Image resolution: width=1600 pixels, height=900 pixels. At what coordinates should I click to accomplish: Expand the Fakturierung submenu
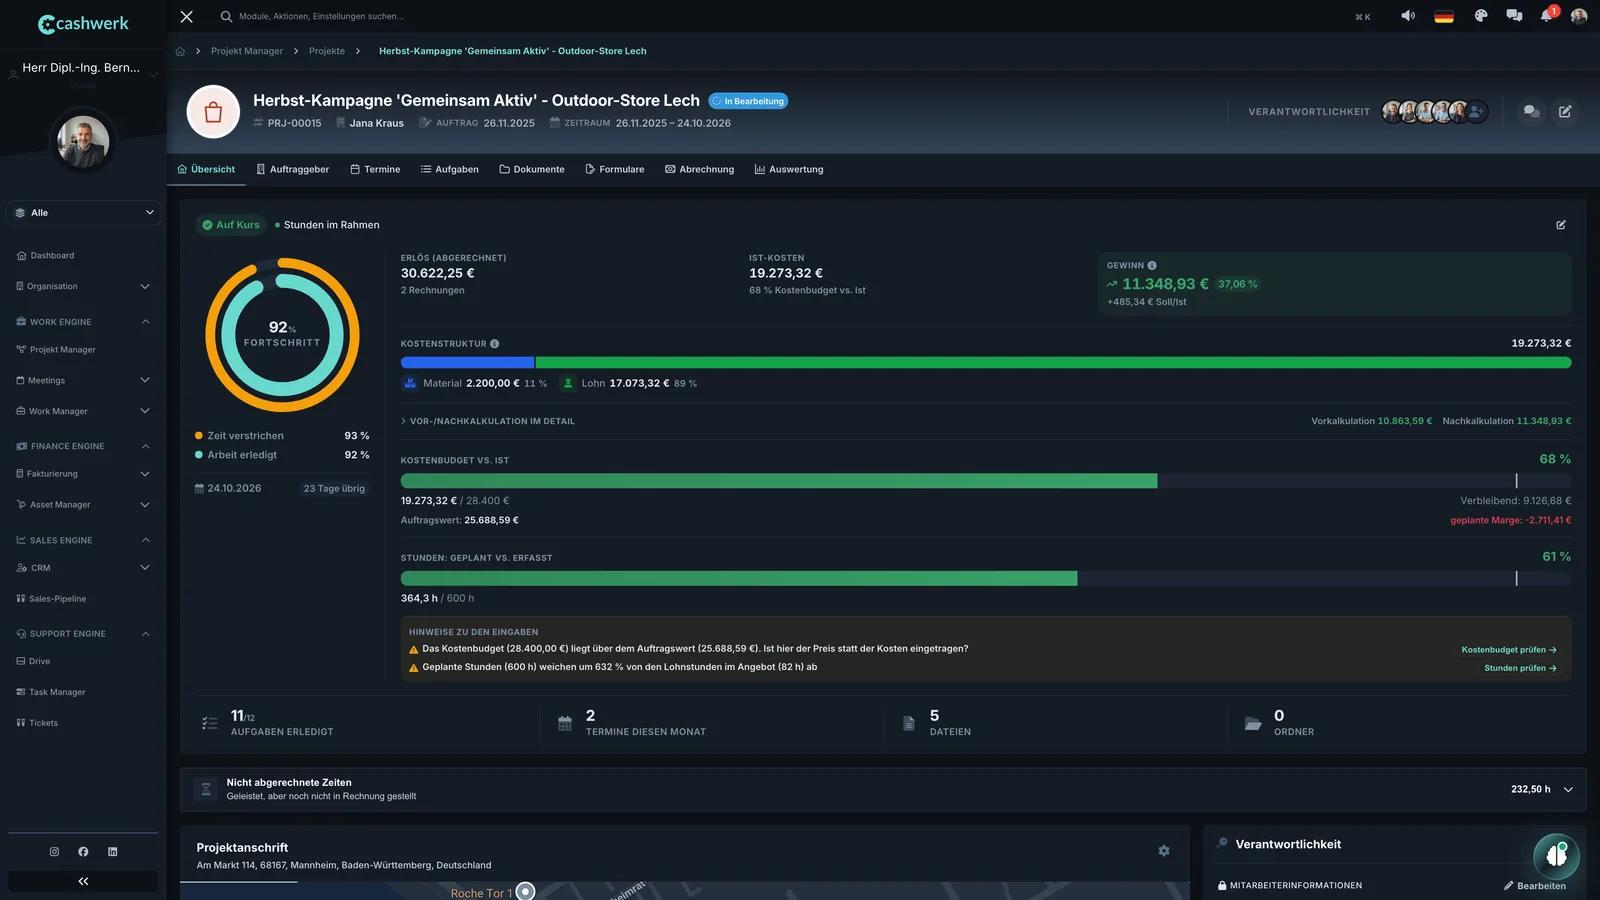(x=83, y=474)
